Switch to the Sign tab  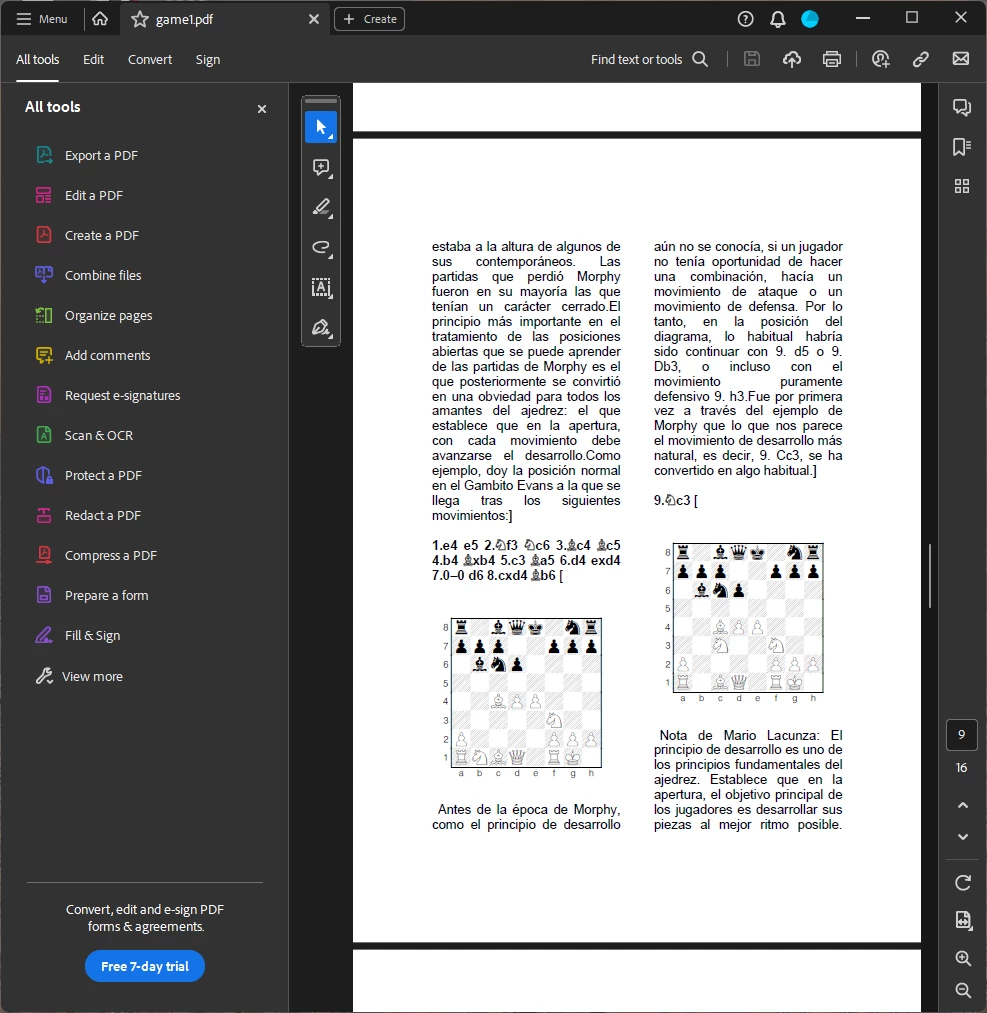(208, 59)
